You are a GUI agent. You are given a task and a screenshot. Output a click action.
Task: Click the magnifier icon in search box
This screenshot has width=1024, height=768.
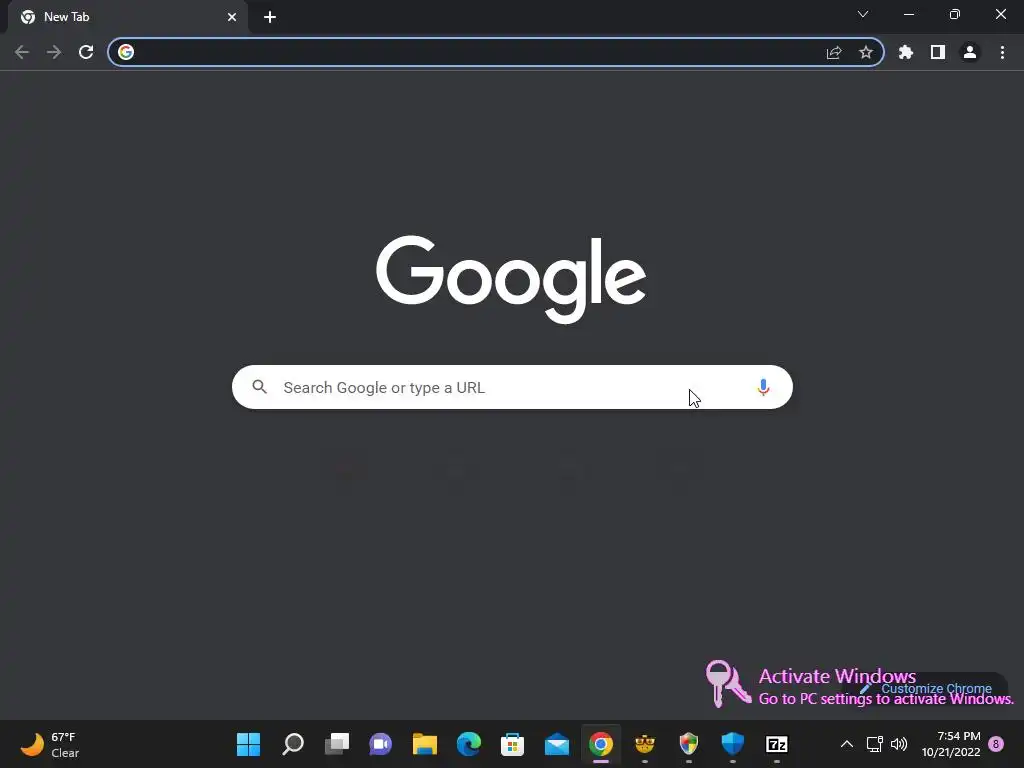tap(259, 387)
